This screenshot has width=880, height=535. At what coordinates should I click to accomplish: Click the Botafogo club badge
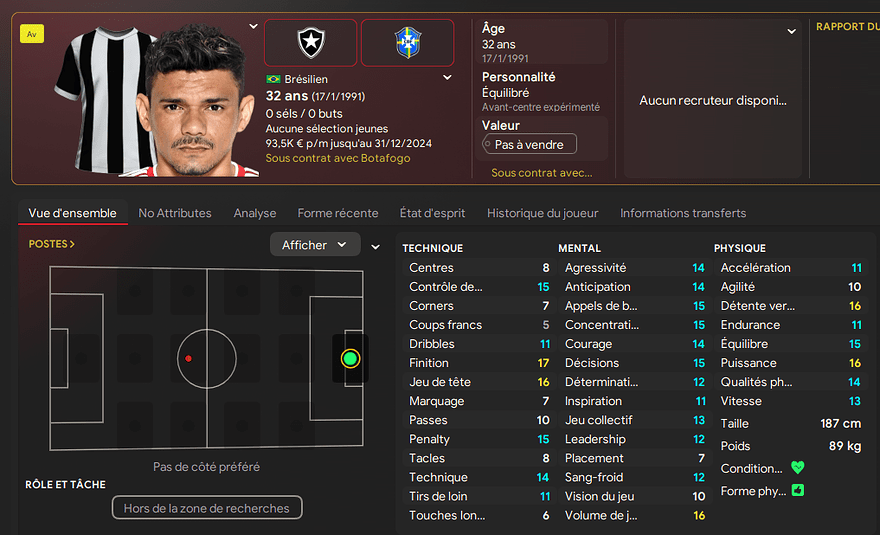[x=310, y=42]
